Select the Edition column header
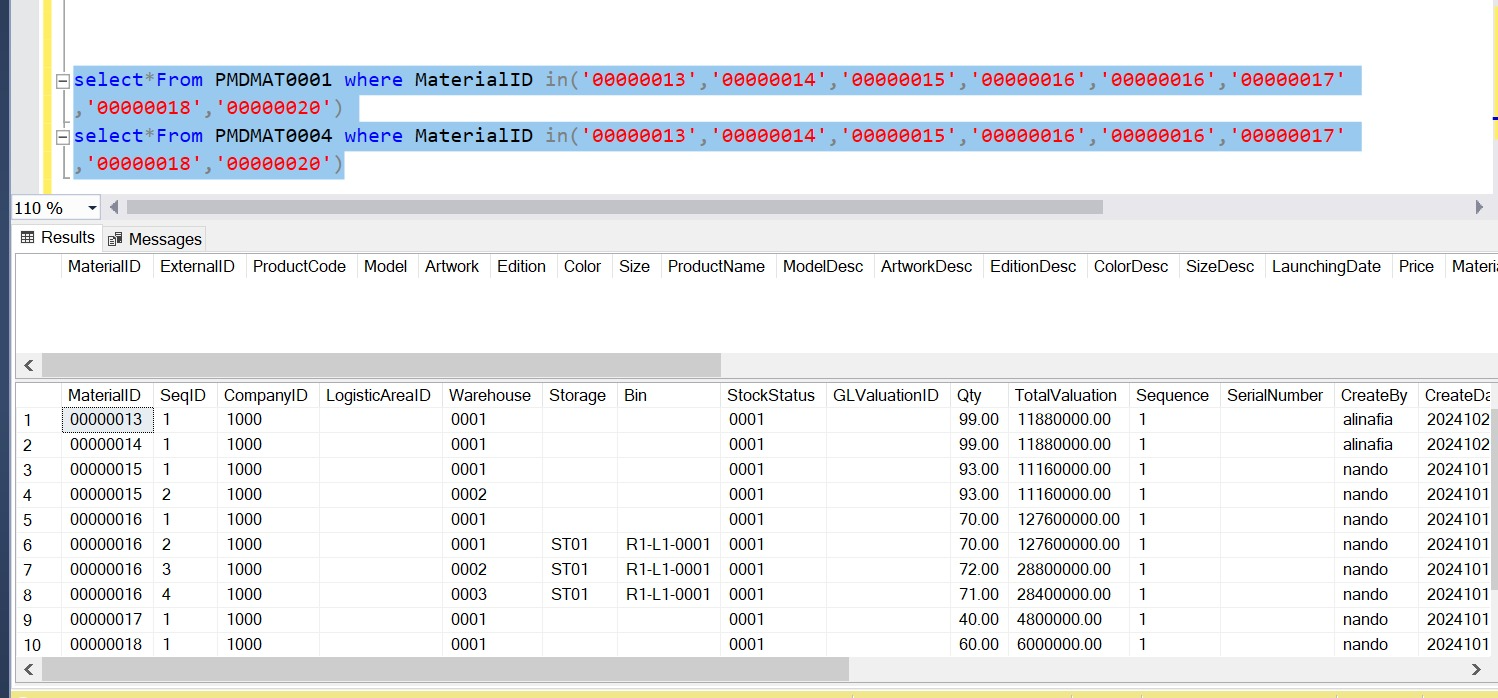Viewport: 1498px width, 698px height. 521,267
